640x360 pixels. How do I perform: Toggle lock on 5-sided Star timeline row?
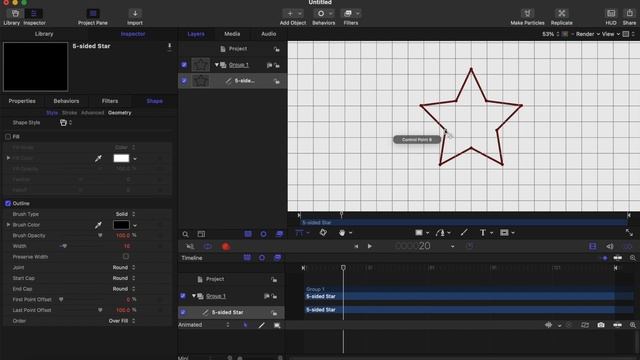tap(274, 313)
